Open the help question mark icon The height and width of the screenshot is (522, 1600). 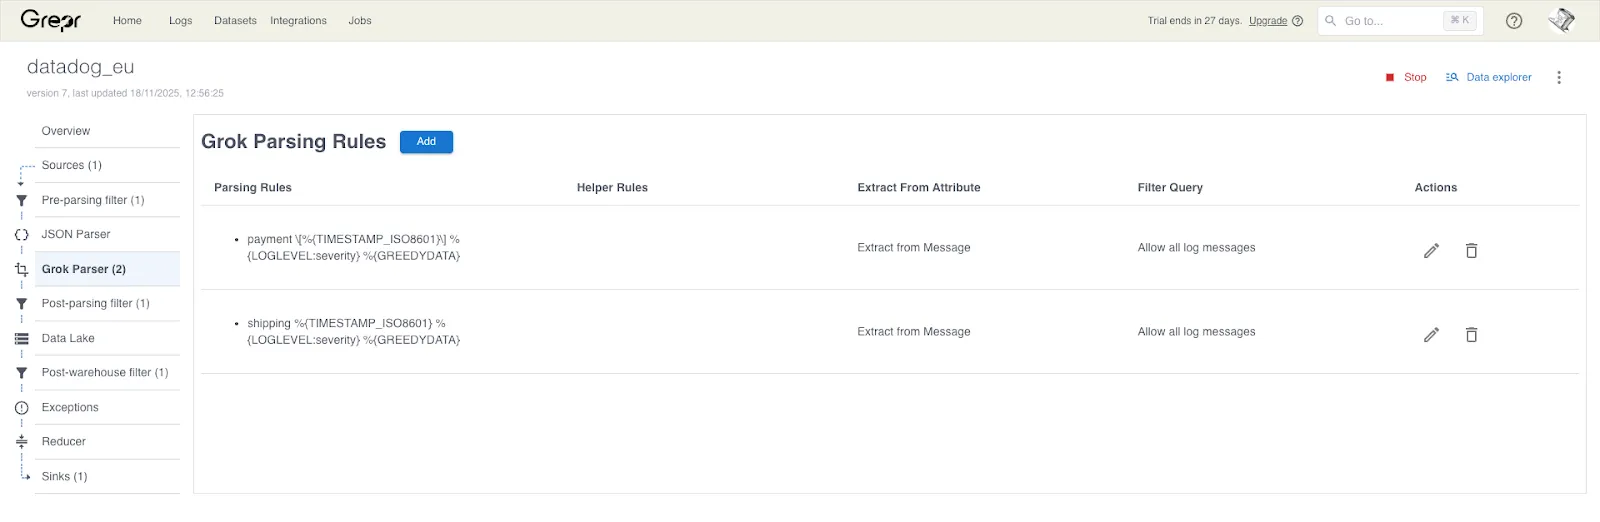(1514, 21)
